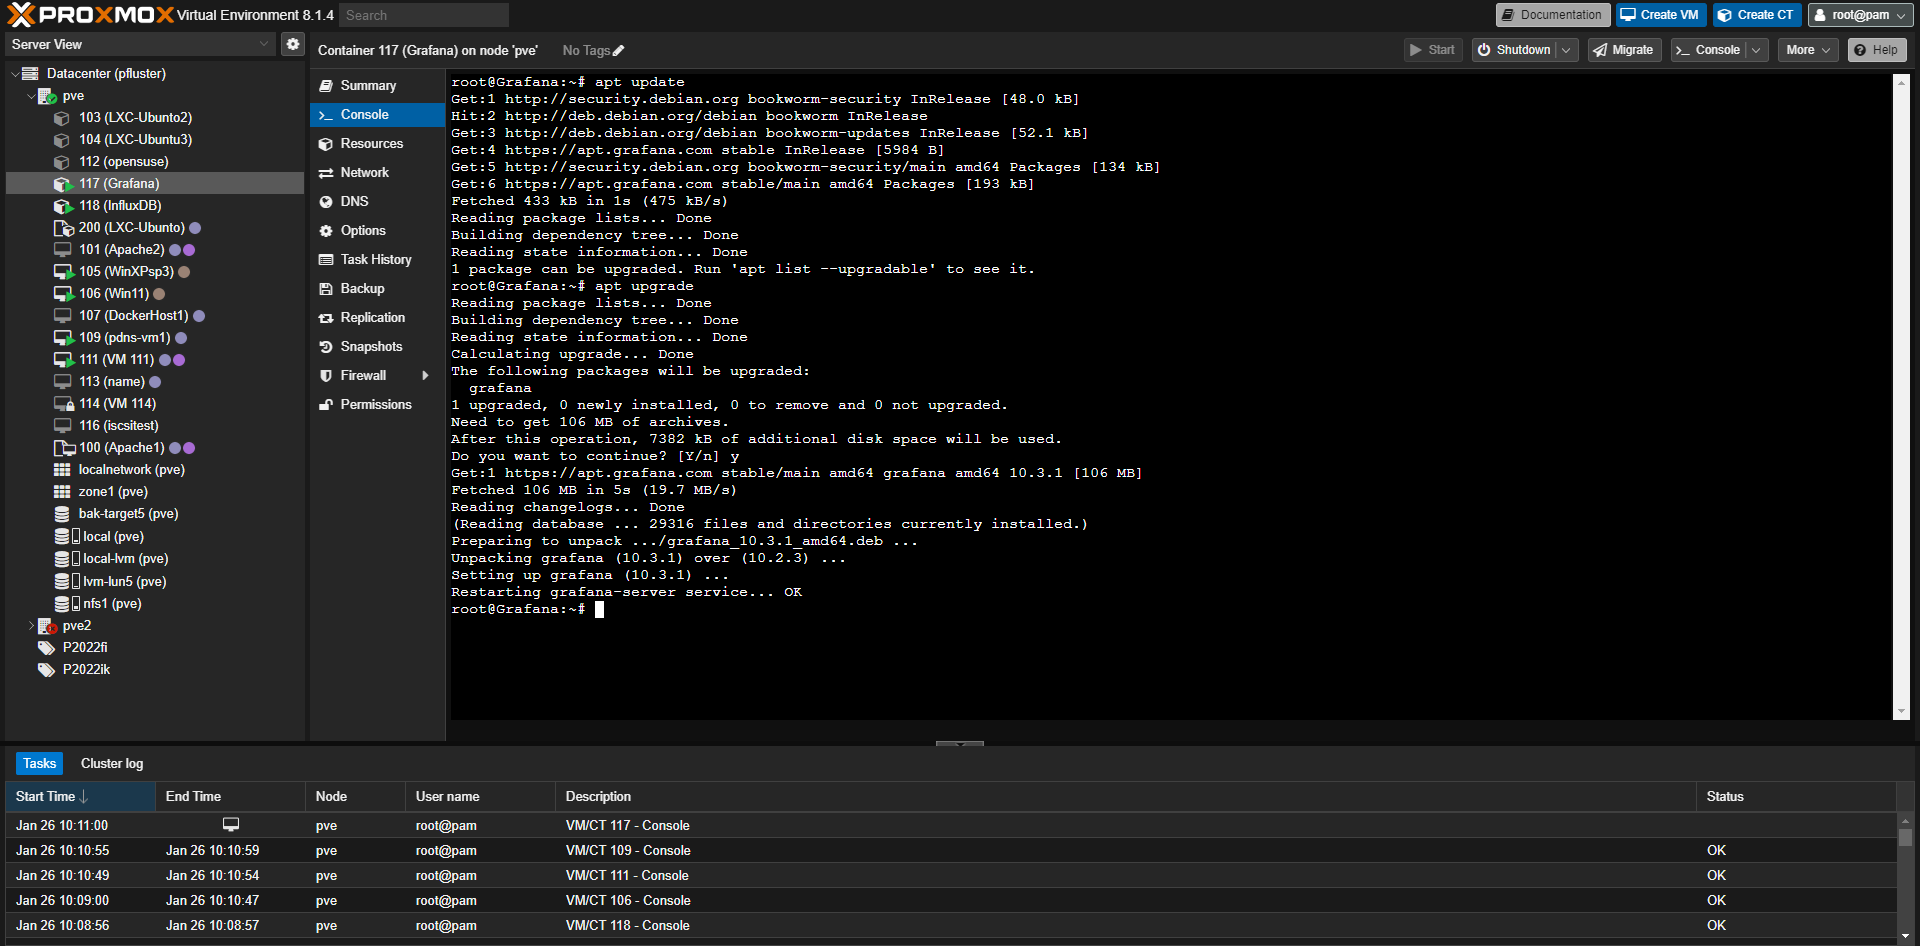Collapse the log panel splitter handle

[x=960, y=744]
